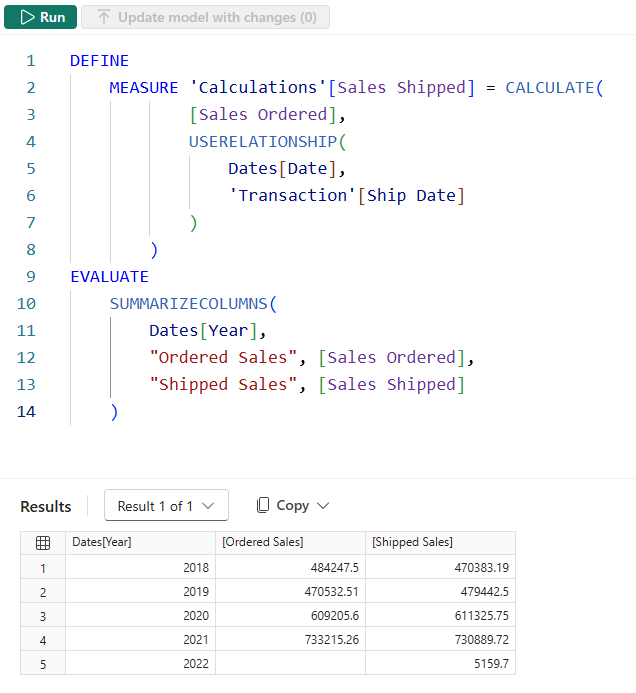Click the EVALUATE keyword on line 9

click(110, 277)
